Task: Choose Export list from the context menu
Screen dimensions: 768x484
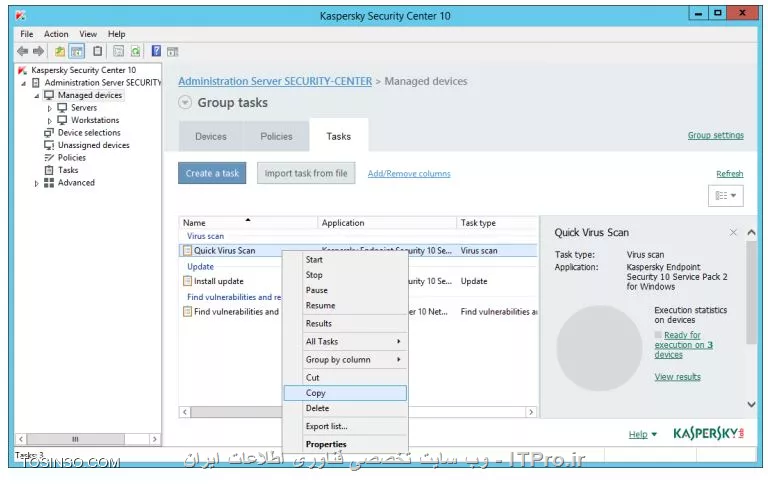Action: tap(345, 426)
